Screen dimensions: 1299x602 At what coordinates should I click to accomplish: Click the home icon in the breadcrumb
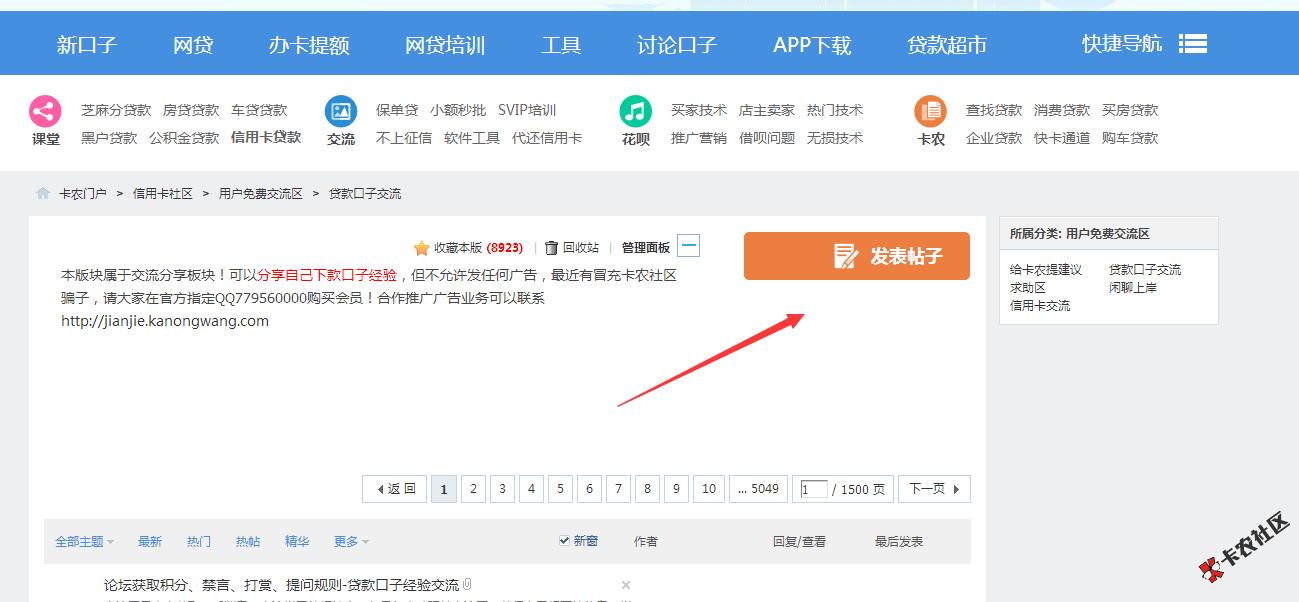(x=43, y=194)
